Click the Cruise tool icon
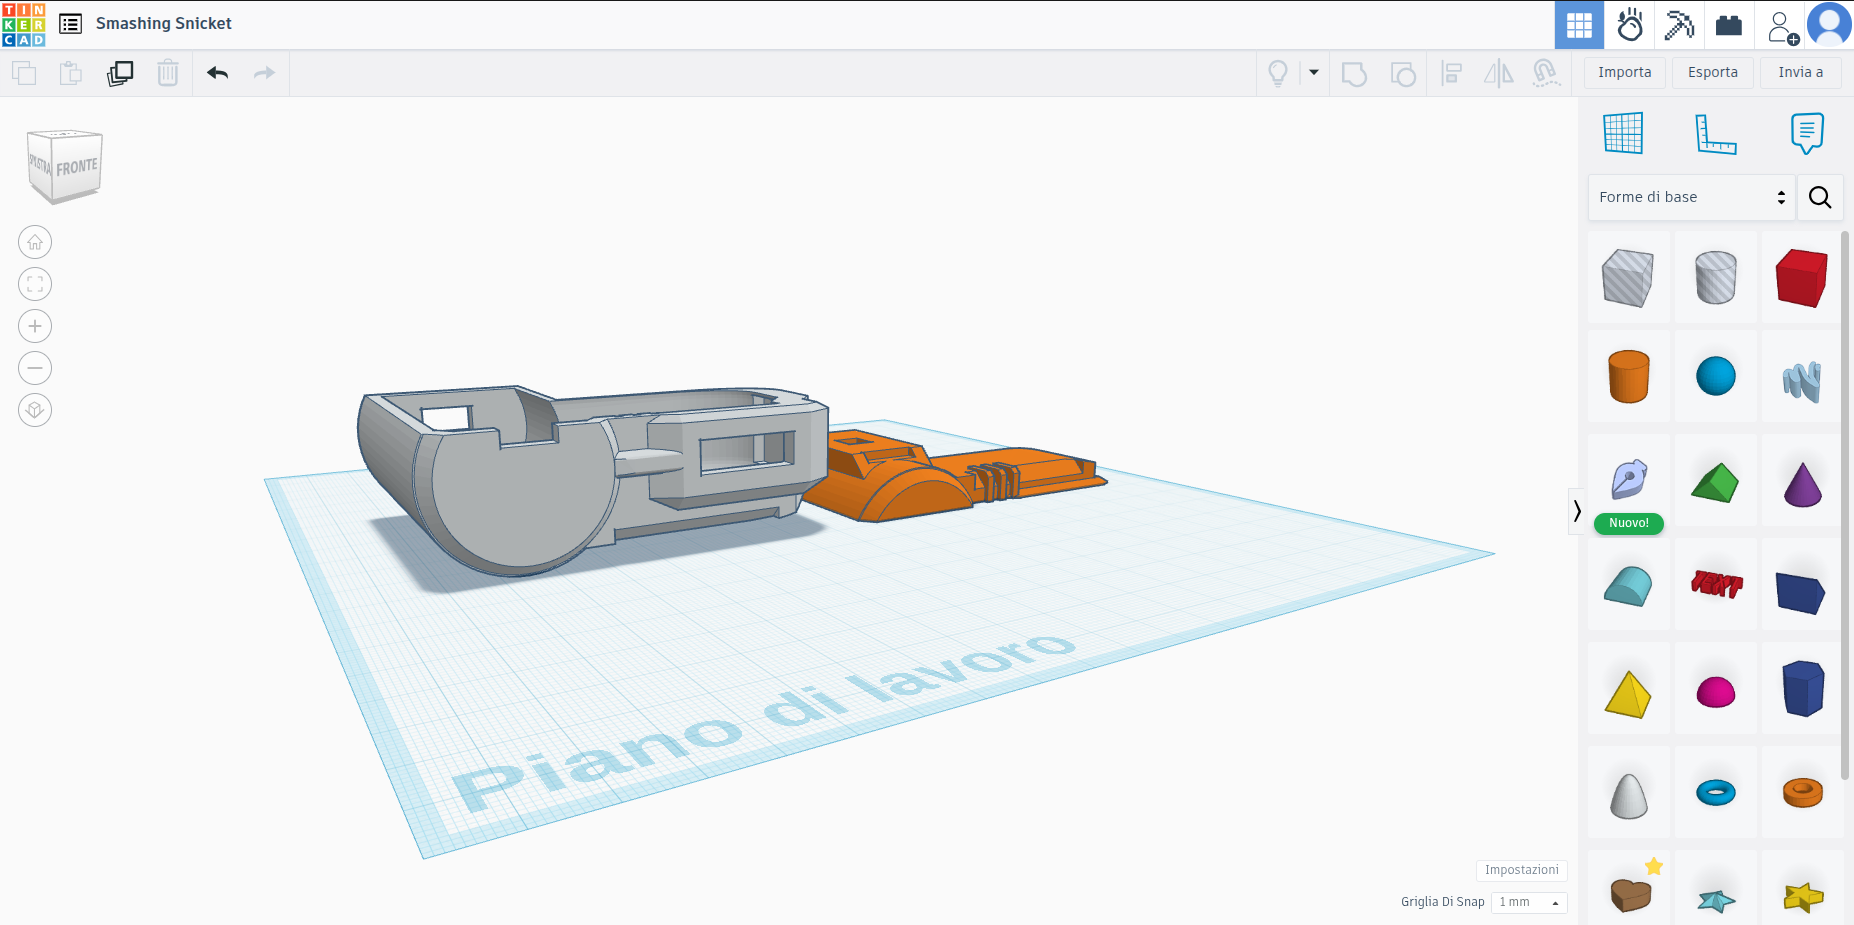The height and width of the screenshot is (925, 1854). pyautogui.click(x=1546, y=73)
